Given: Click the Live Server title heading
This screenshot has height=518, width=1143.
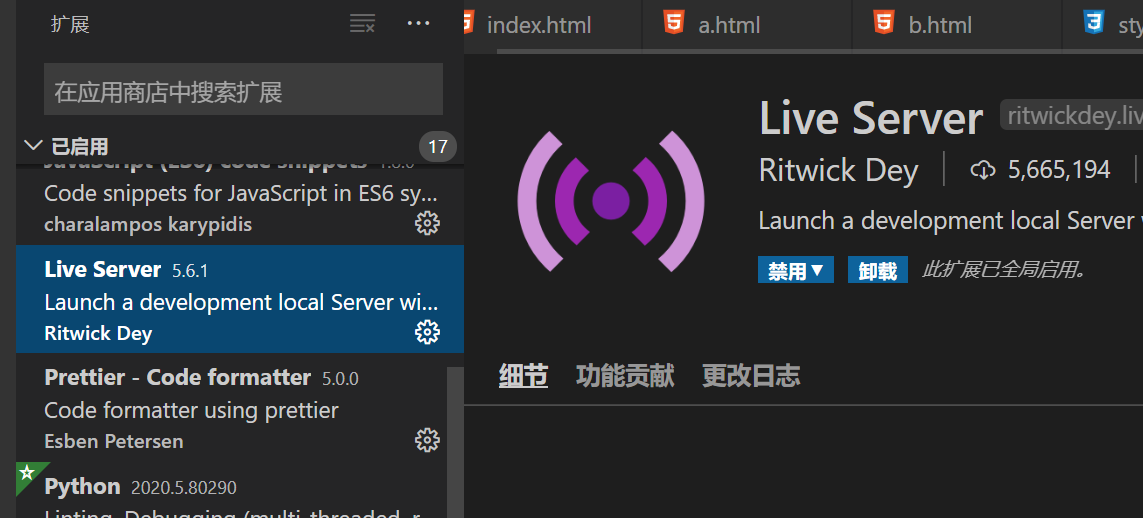Looking at the screenshot, I should [x=871, y=117].
